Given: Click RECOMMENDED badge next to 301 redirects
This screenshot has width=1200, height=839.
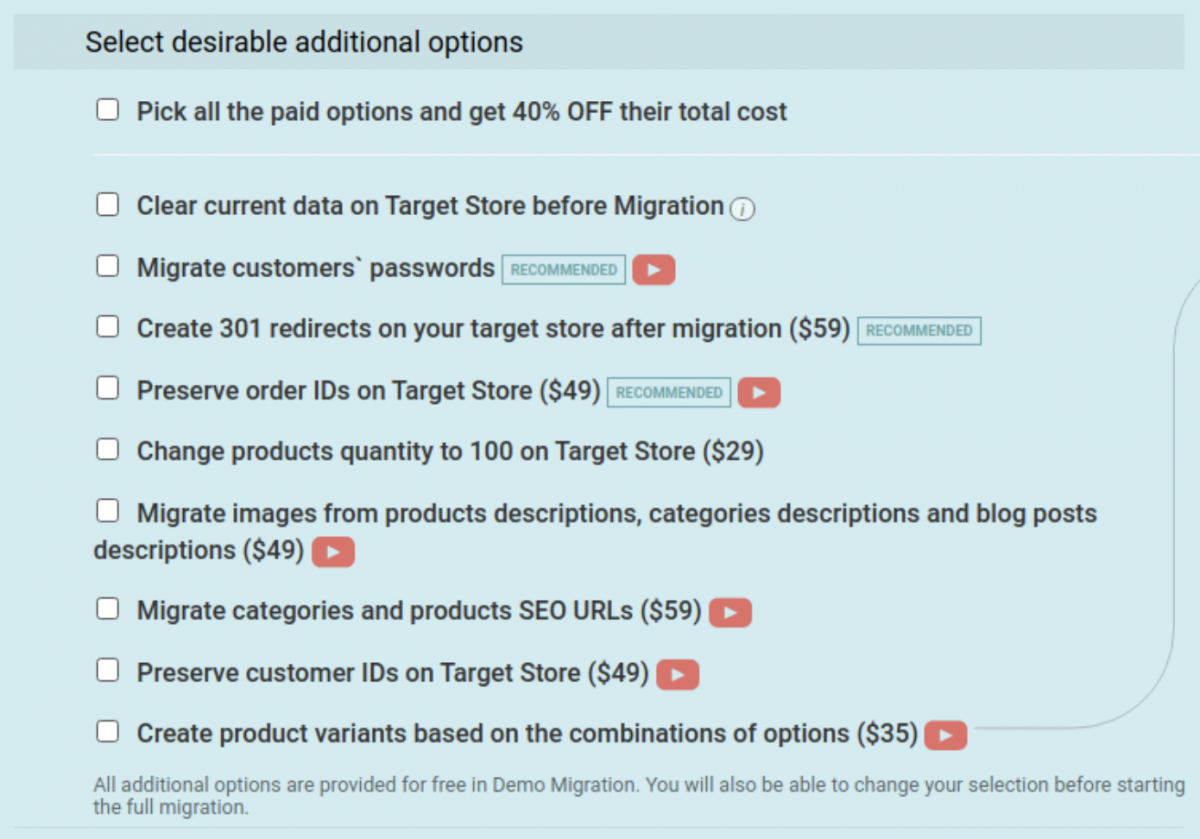Looking at the screenshot, I should pos(919,330).
